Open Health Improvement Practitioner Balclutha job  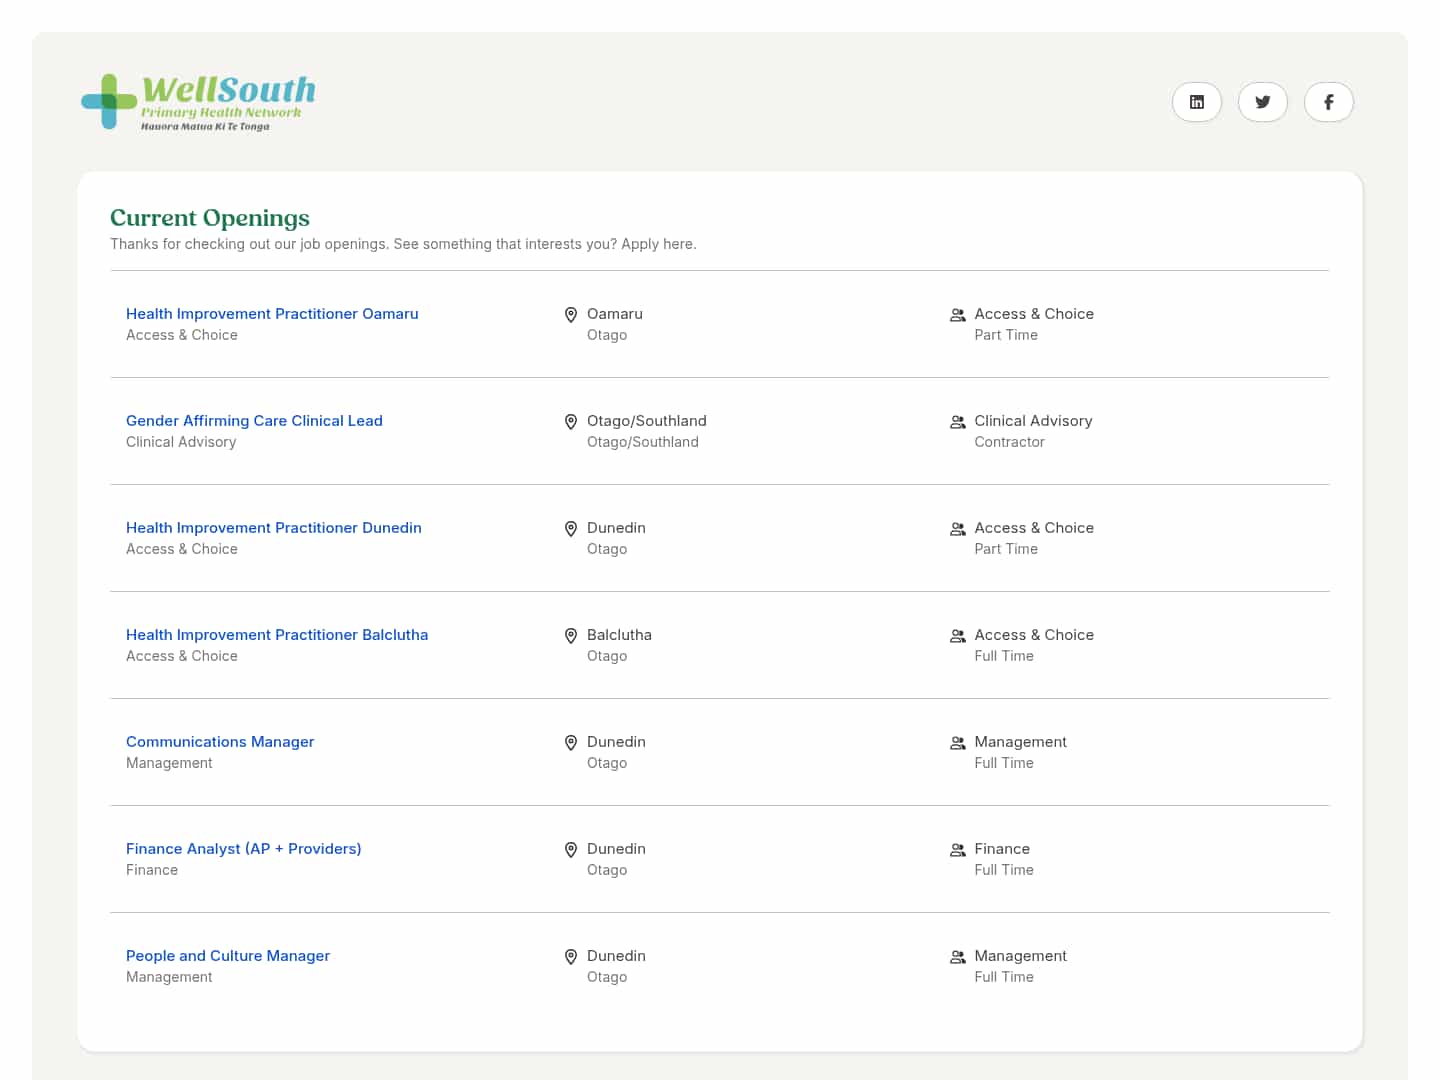(x=277, y=635)
